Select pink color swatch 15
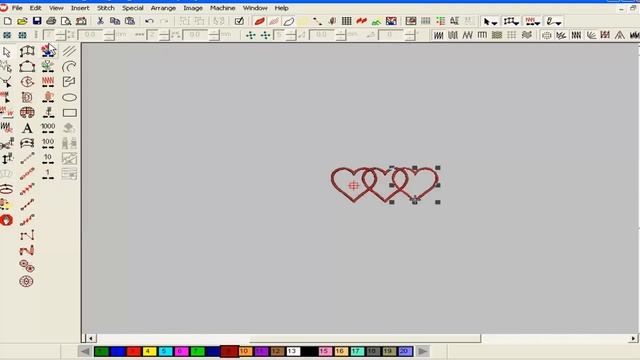This screenshot has width=640, height=360. tap(325, 351)
